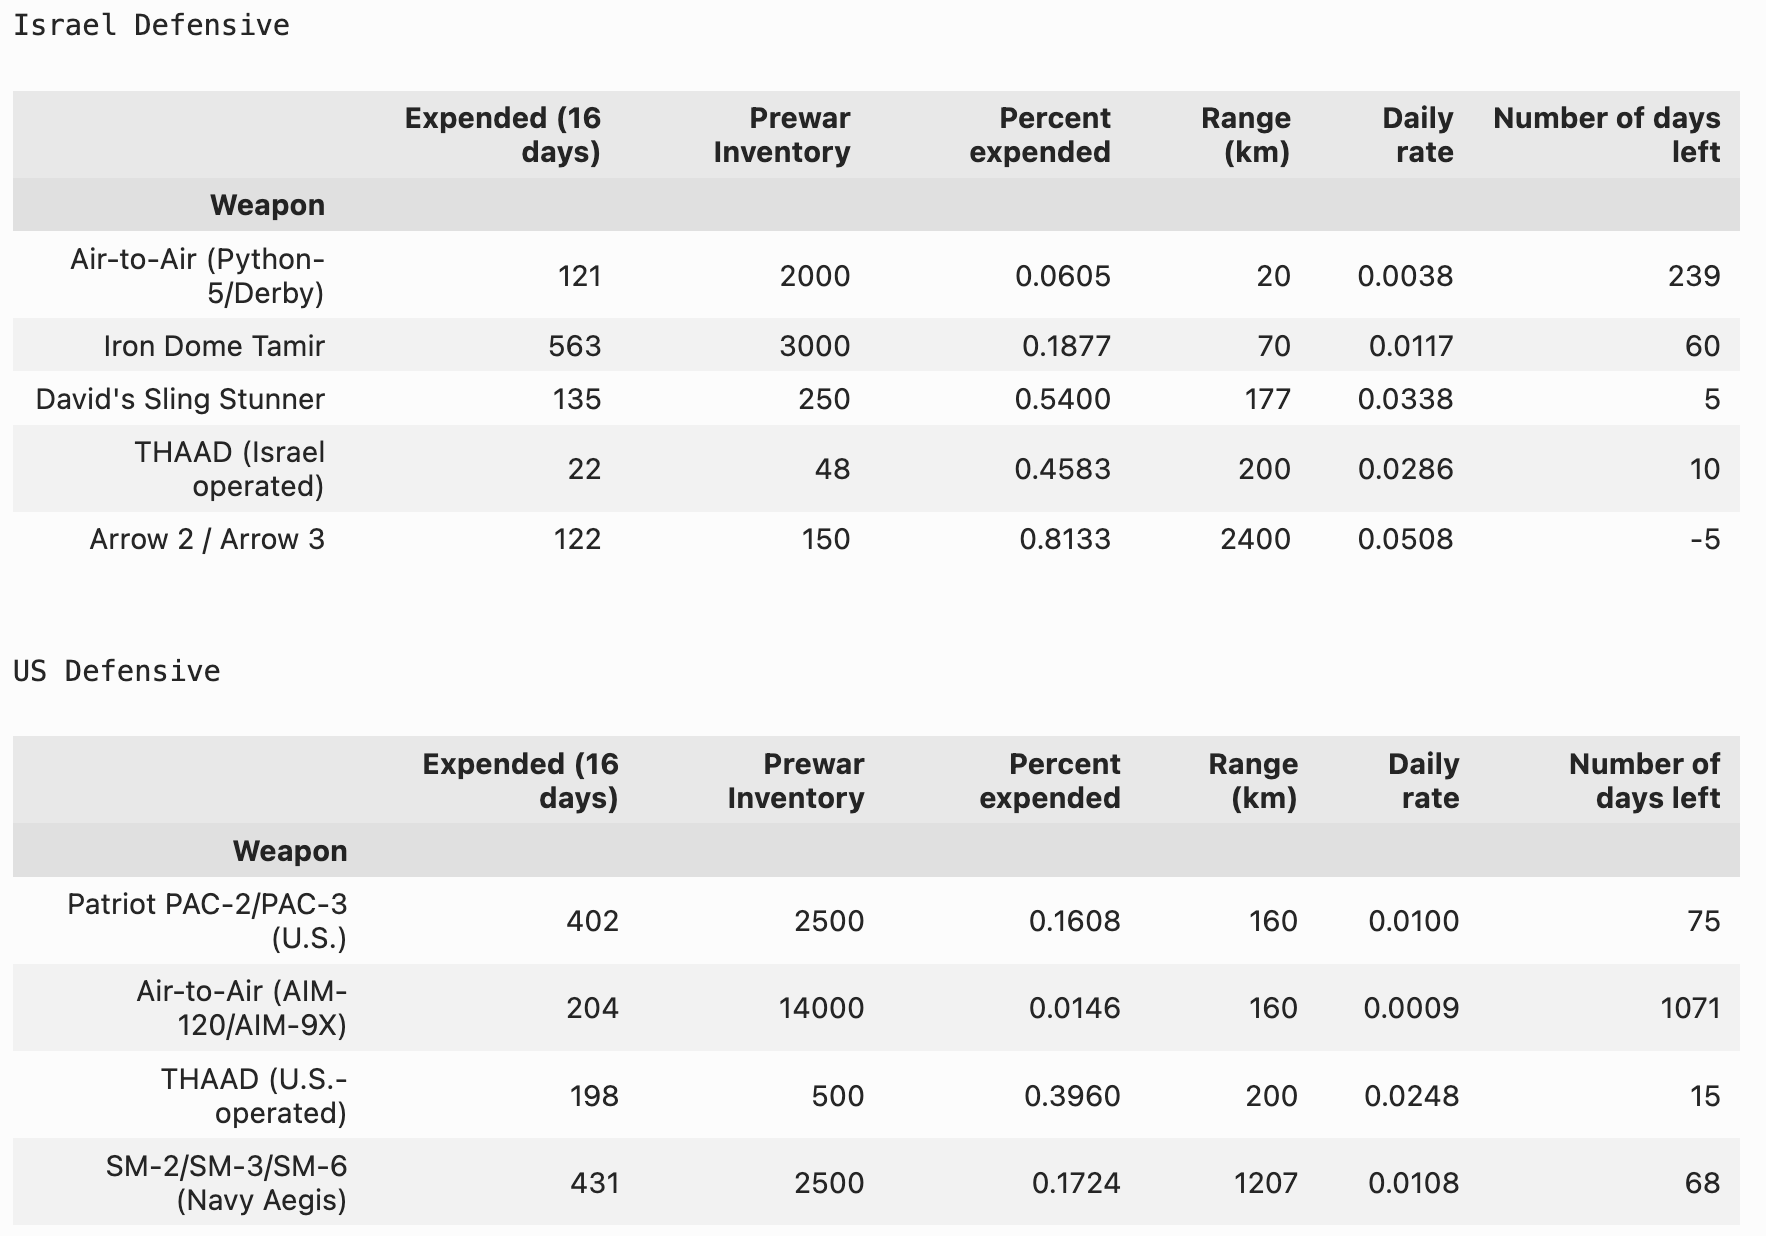The height and width of the screenshot is (1236, 1766).
Task: Select the 1071 days left cell
Action: (1690, 1008)
